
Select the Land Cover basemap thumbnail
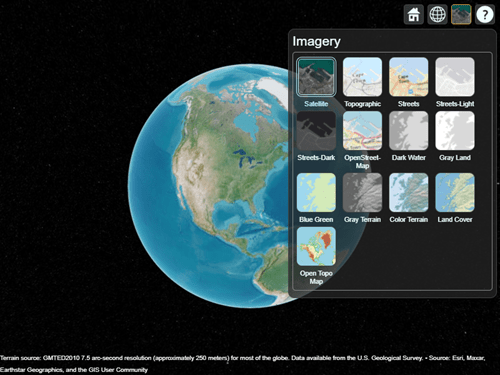pyautogui.click(x=455, y=192)
